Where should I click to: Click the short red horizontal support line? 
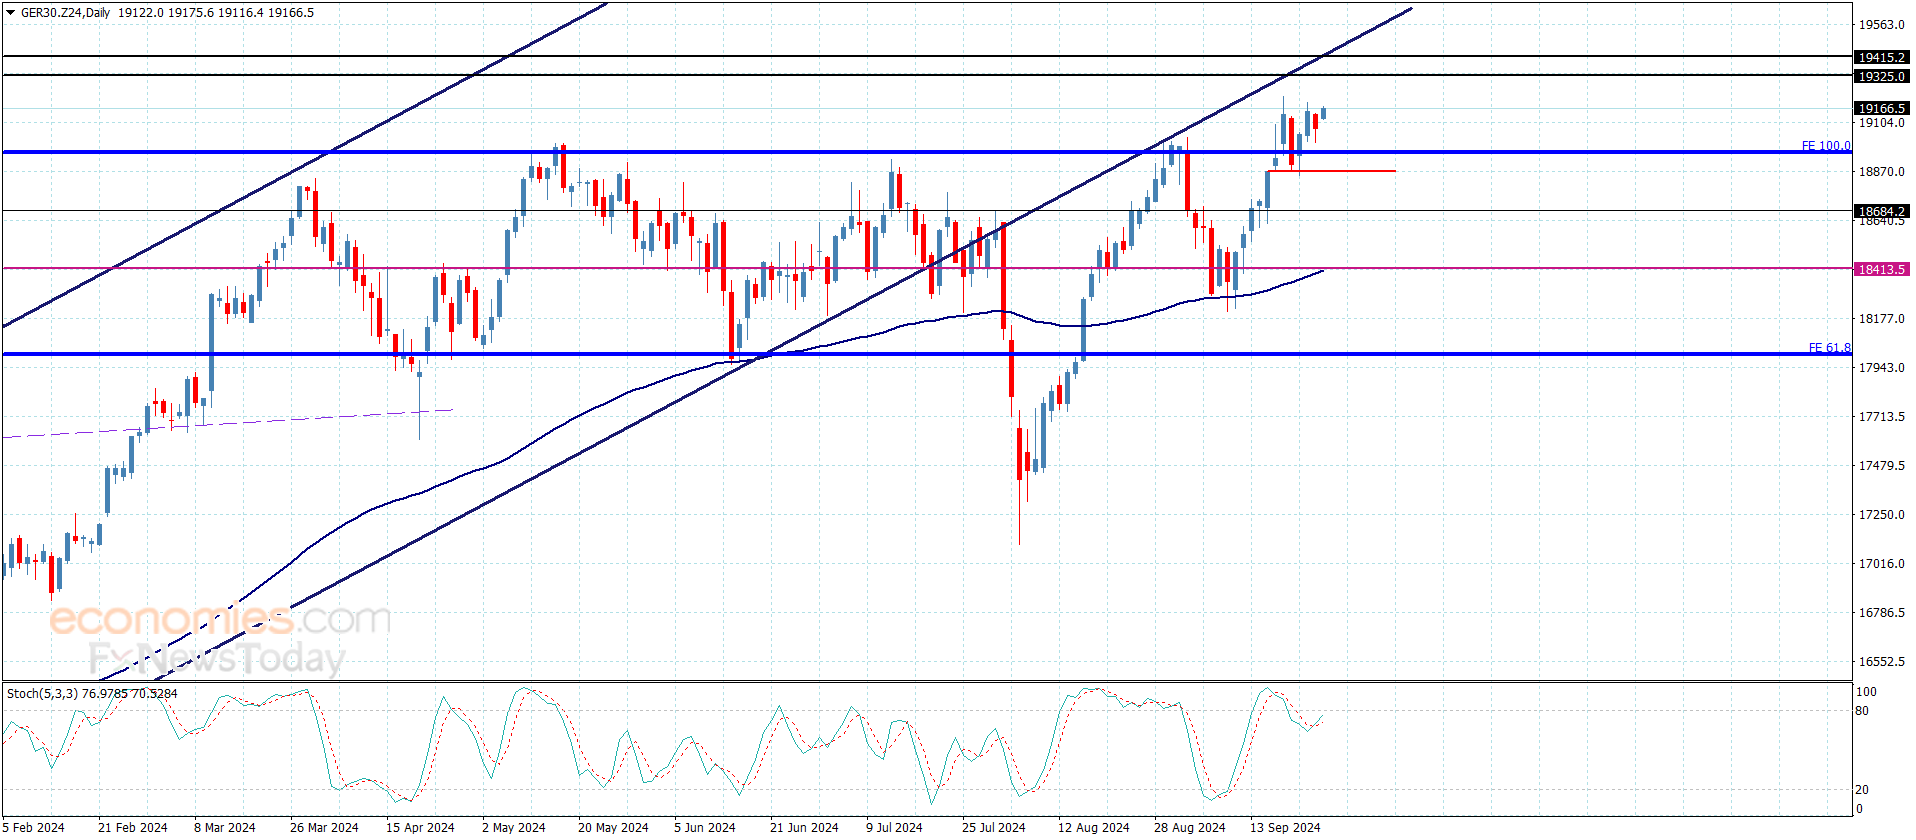click(x=1332, y=171)
